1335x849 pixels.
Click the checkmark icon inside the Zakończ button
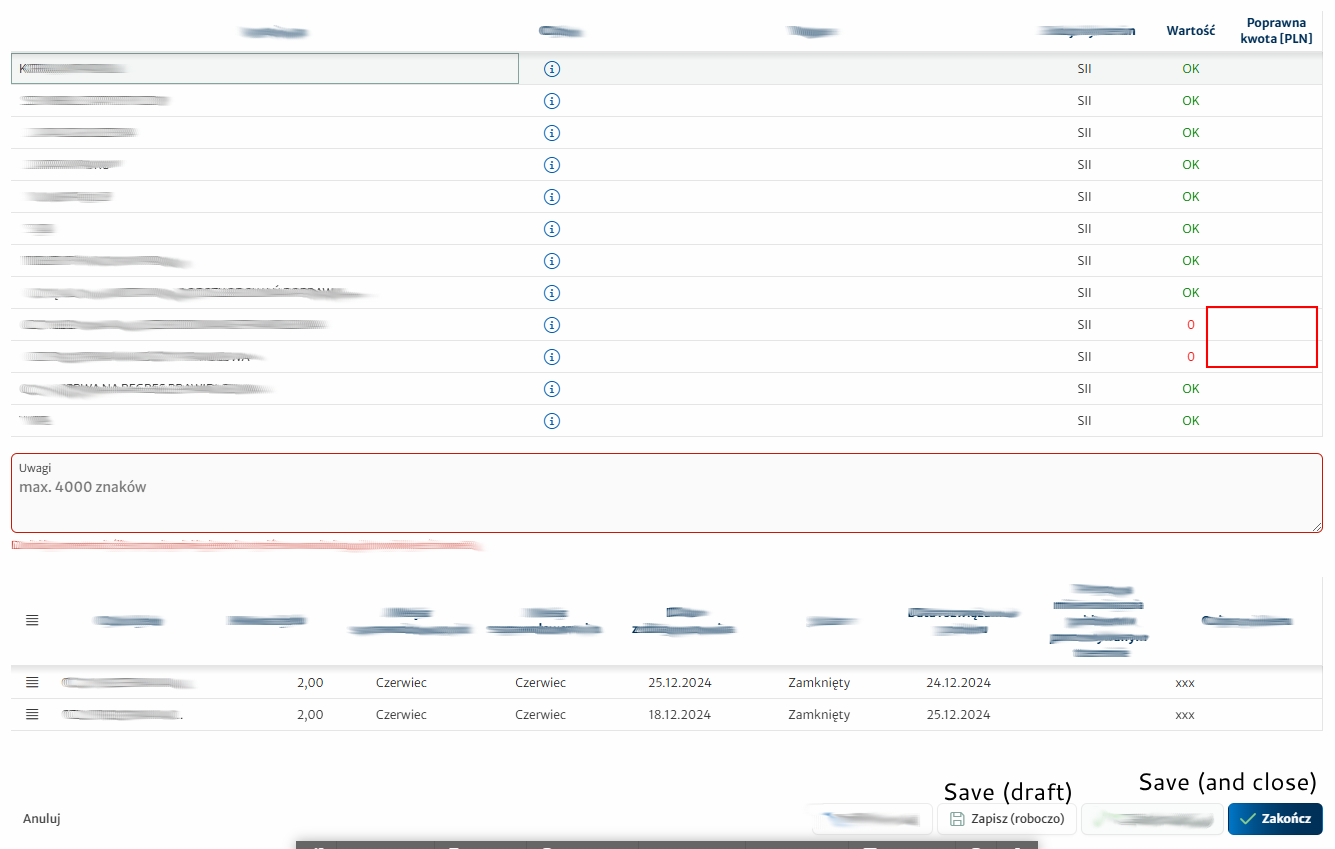1249,818
